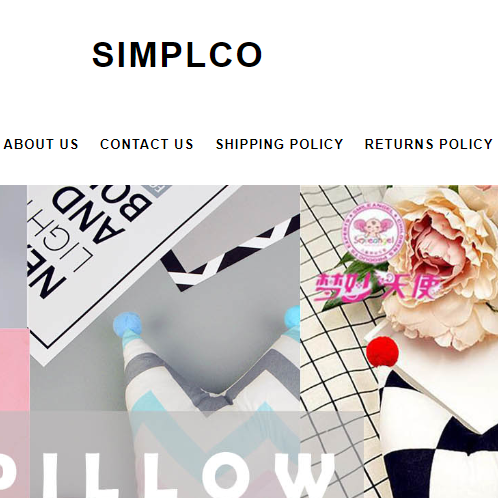Click the lavender-gray strip beside the poster
Viewport: 498px width, 498px height.
(13, 257)
